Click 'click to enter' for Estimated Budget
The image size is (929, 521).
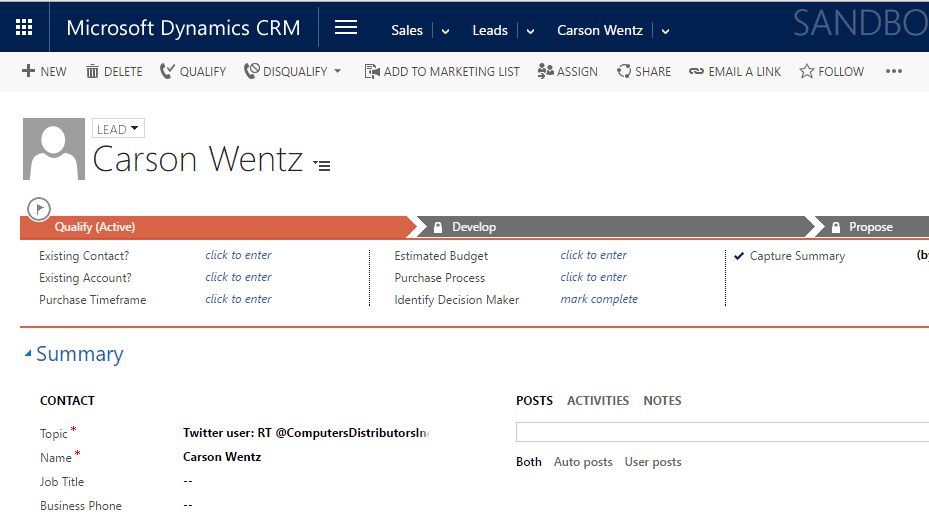point(594,255)
